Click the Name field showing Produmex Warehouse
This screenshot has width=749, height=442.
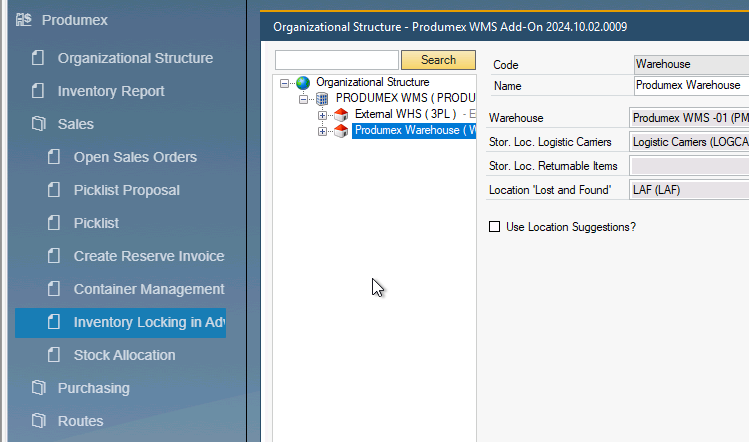pos(691,85)
